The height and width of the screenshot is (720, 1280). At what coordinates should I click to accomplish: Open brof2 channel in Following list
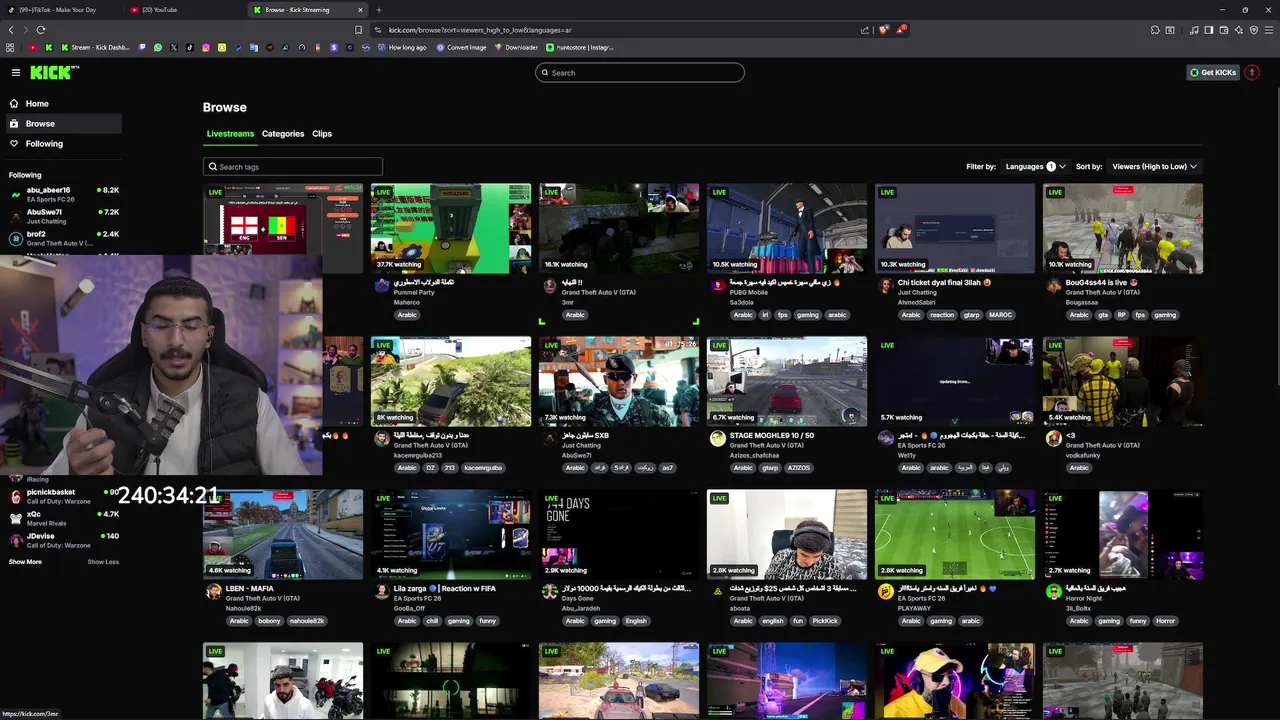tap(64, 238)
